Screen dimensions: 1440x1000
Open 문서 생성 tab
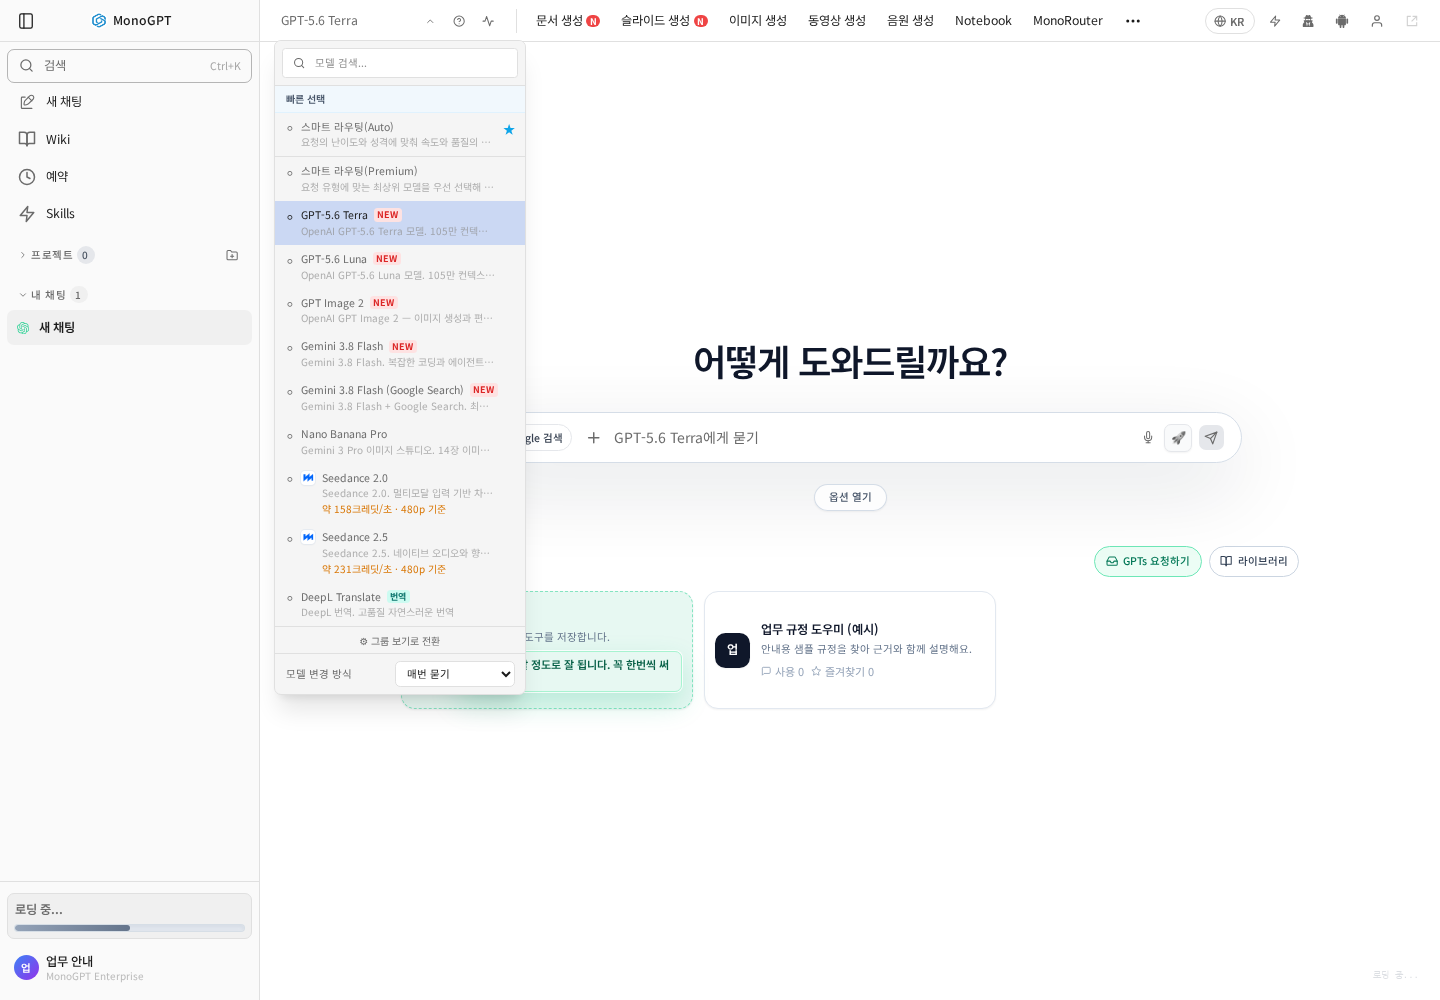567,21
